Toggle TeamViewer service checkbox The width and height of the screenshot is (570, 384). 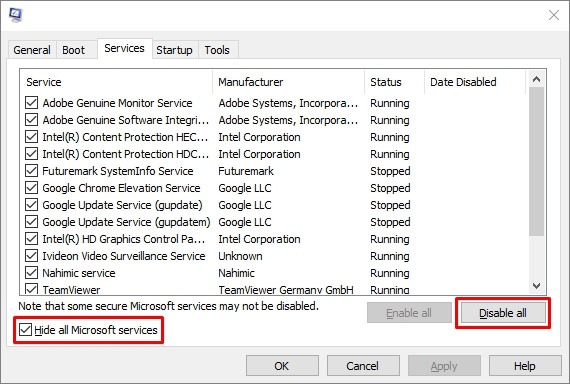pos(32,289)
